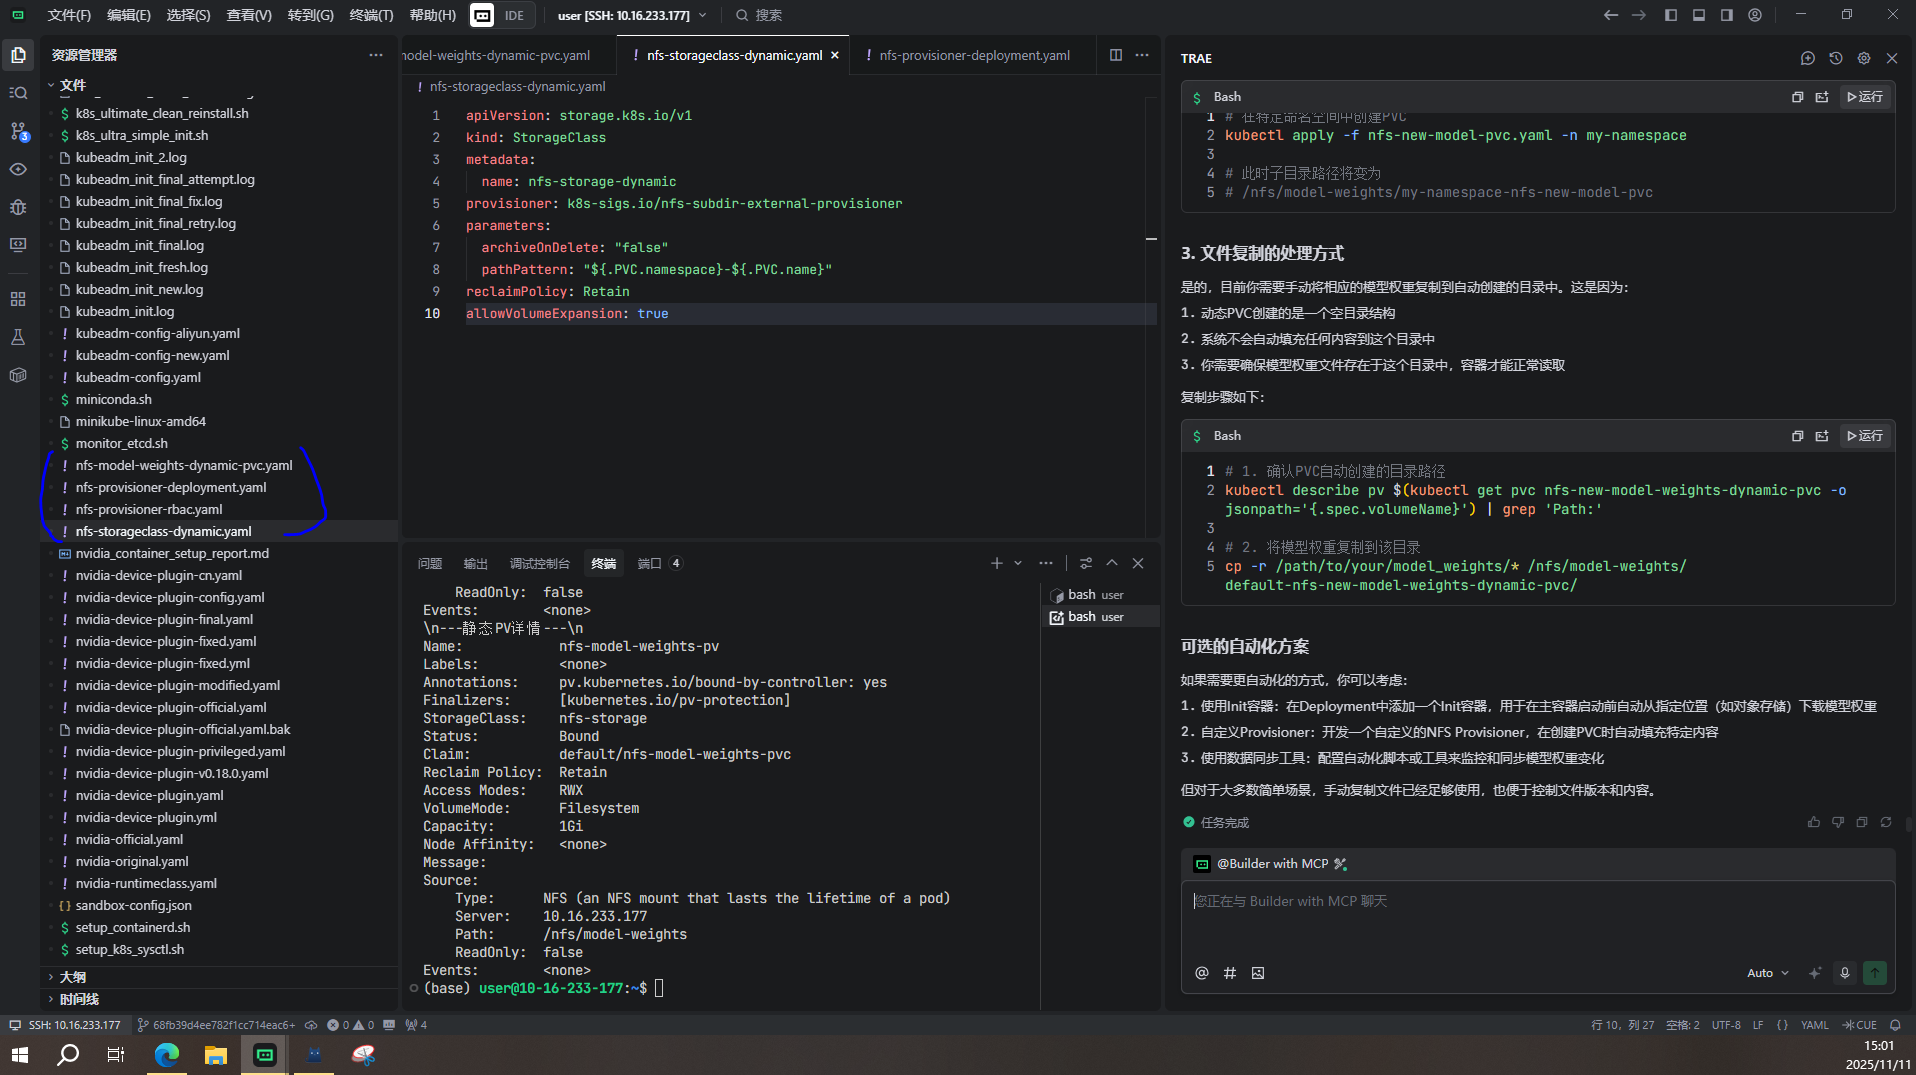Viewport: 1916px width, 1075px height.
Task: Open Run and Debug in the activity bar
Action: (18, 207)
